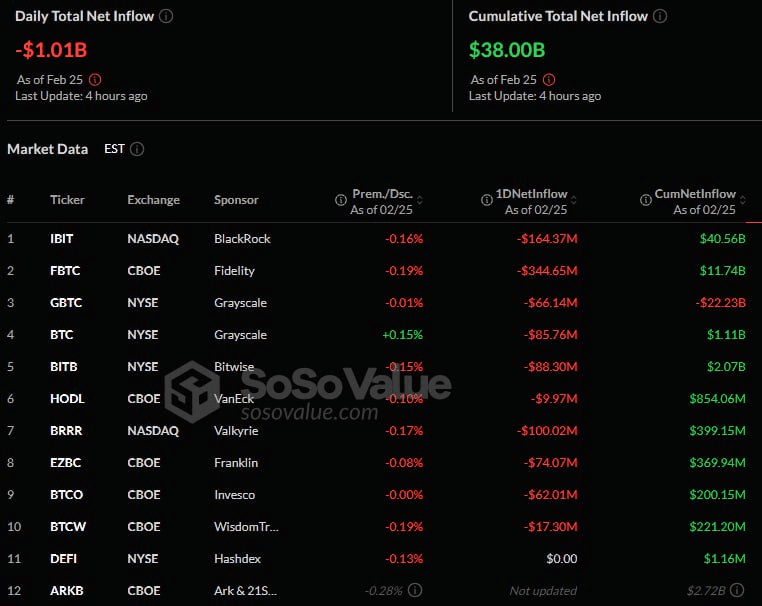Click the -$1.01B daily inflow value
This screenshot has width=762, height=606.
[51, 50]
